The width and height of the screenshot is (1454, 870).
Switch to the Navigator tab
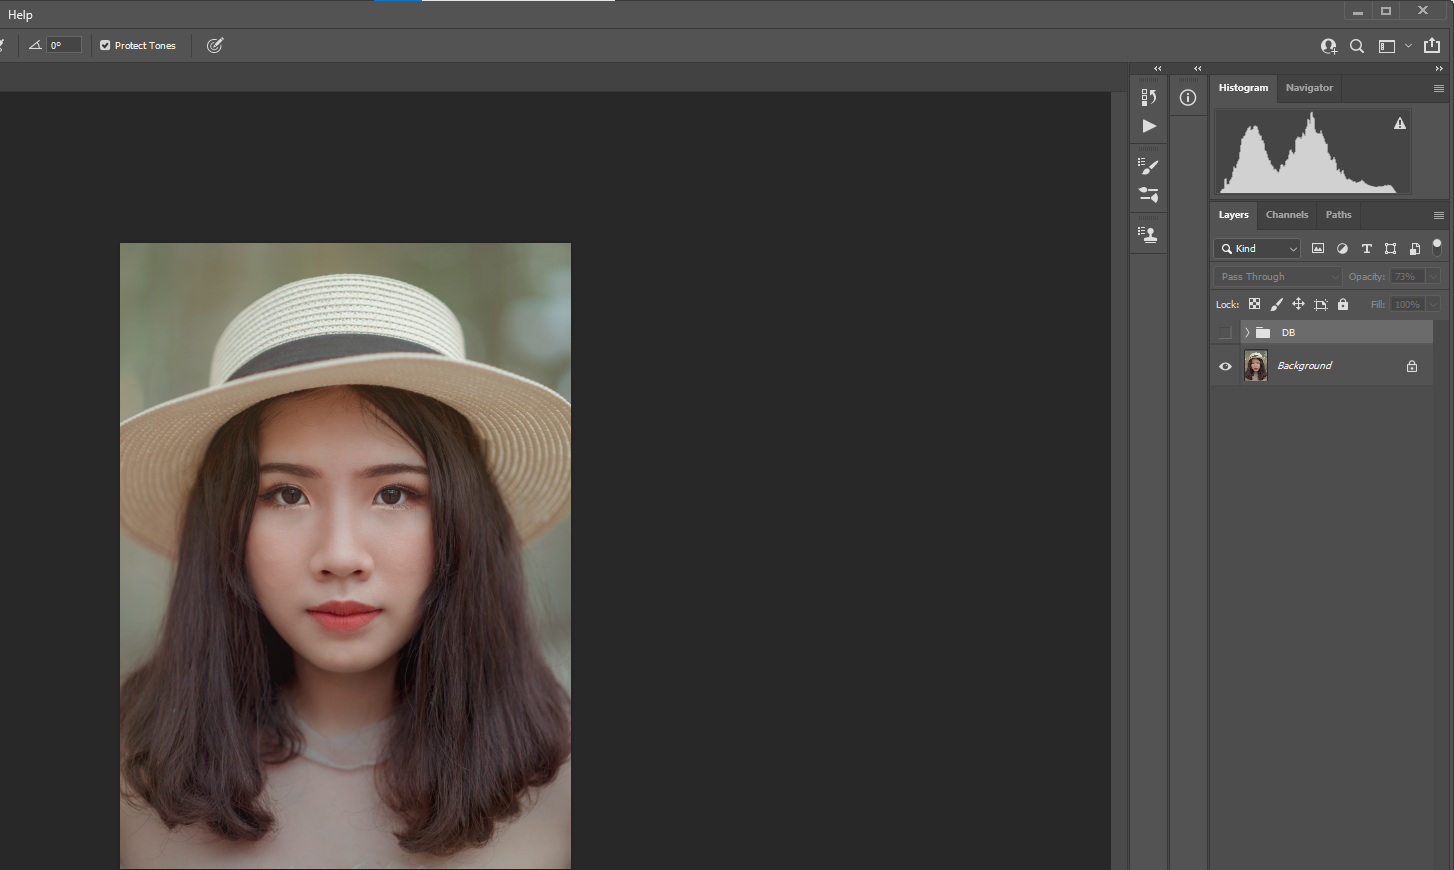1309,88
